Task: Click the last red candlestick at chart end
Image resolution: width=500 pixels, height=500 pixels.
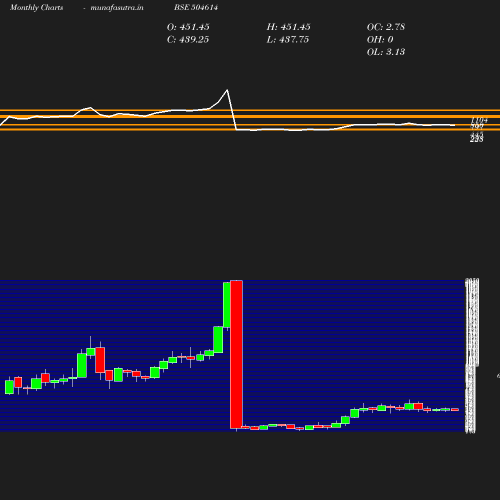Action: coord(455,409)
